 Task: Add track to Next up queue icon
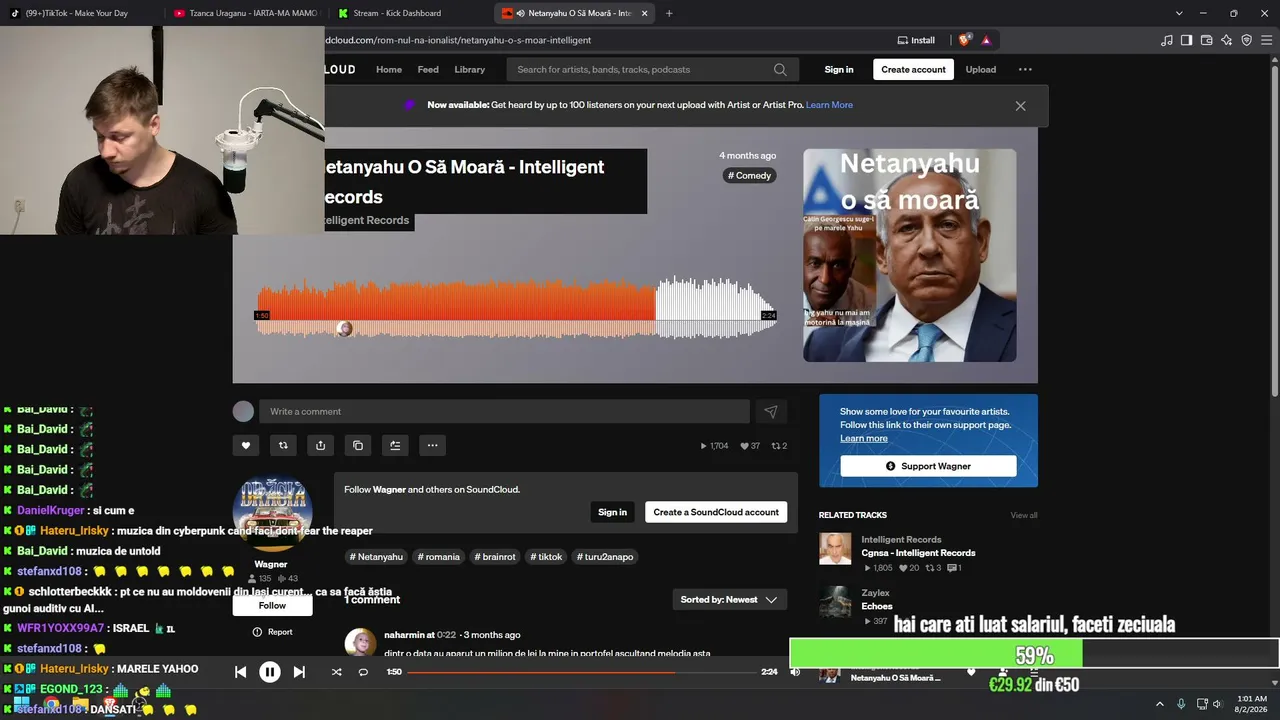point(395,446)
